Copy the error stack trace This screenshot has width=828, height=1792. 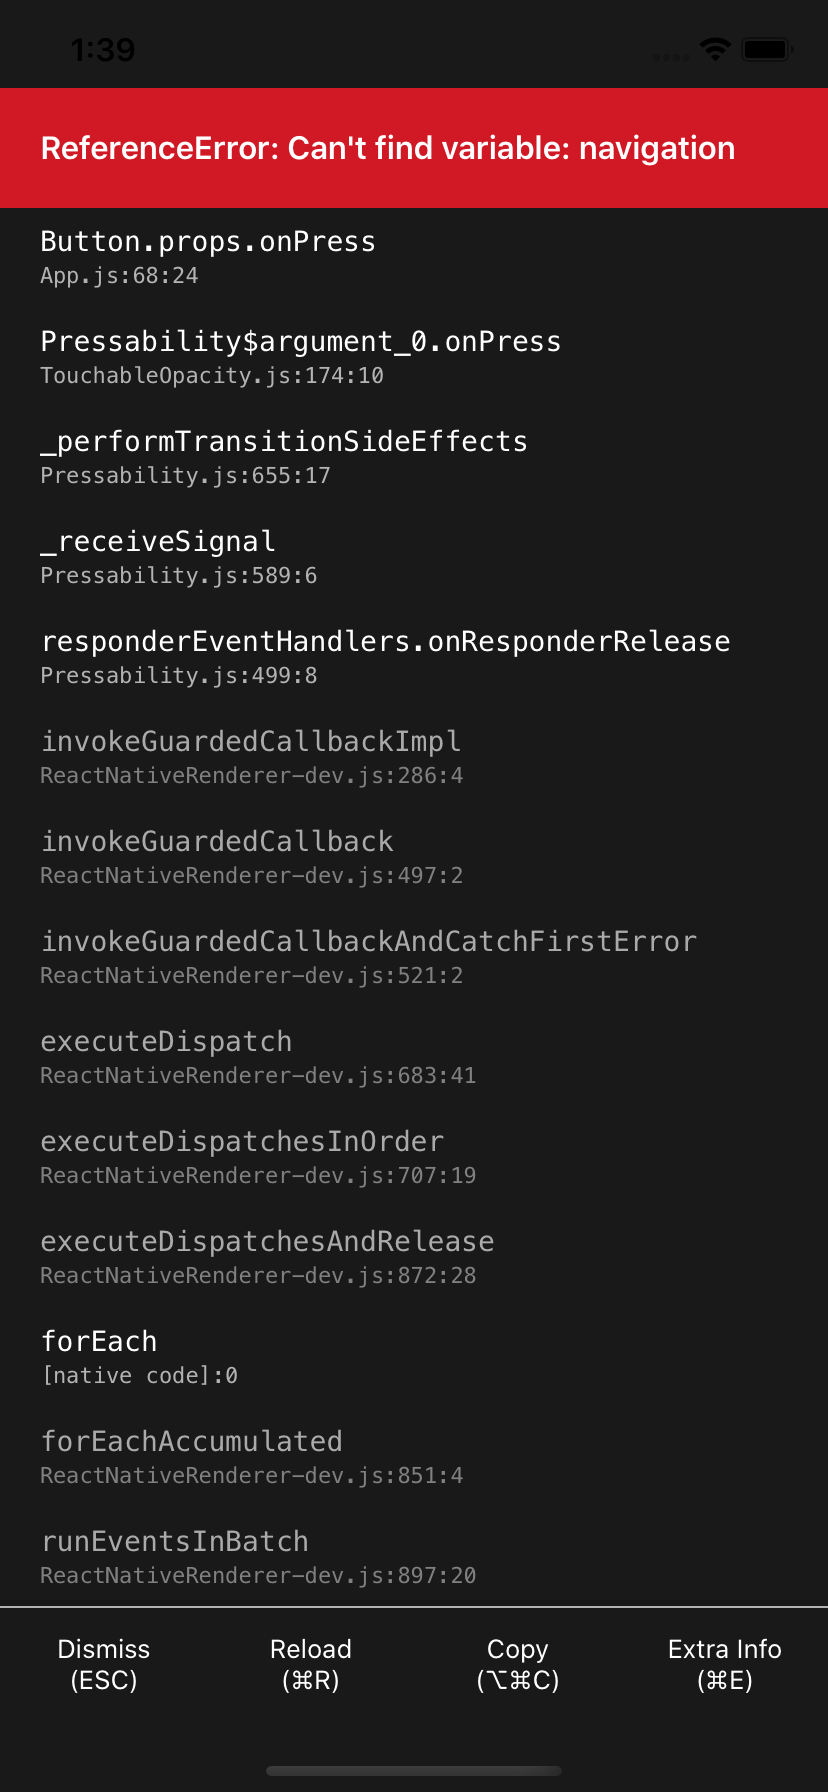point(518,1664)
